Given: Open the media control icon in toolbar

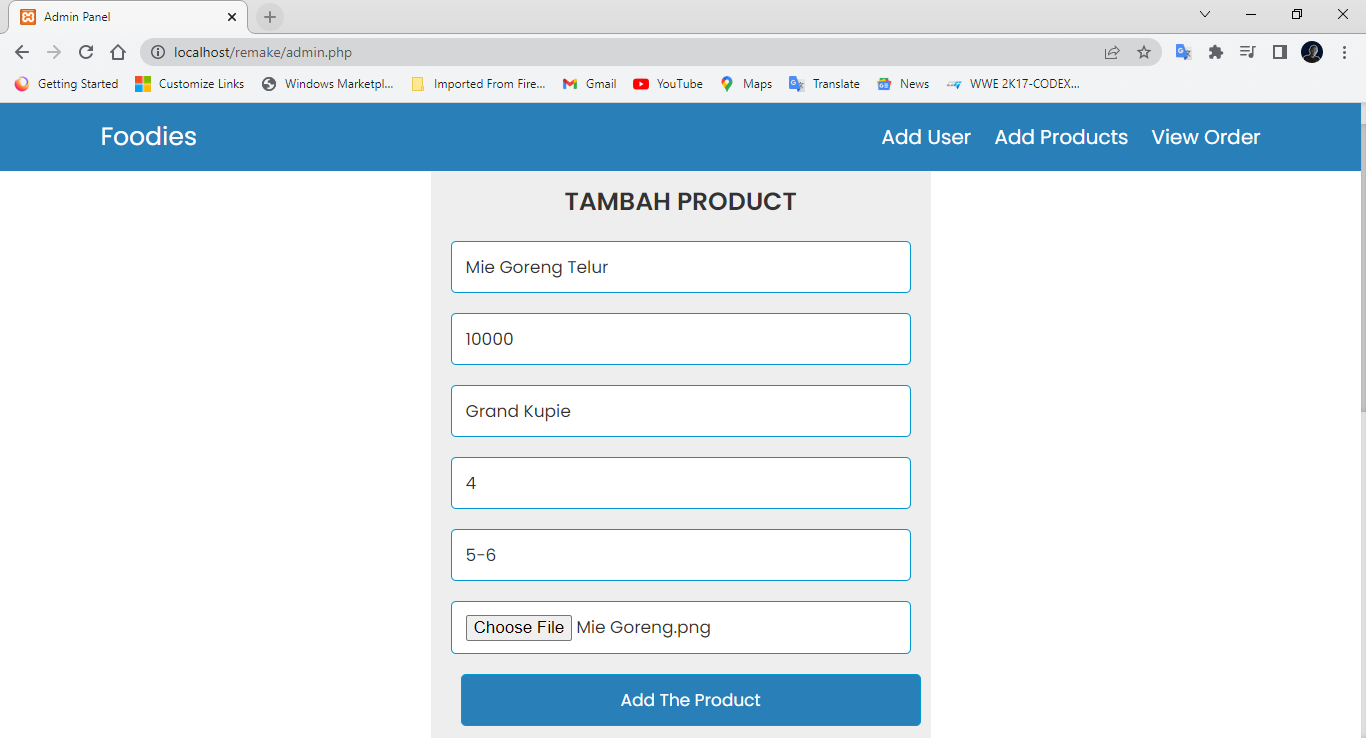Looking at the screenshot, I should [1247, 52].
